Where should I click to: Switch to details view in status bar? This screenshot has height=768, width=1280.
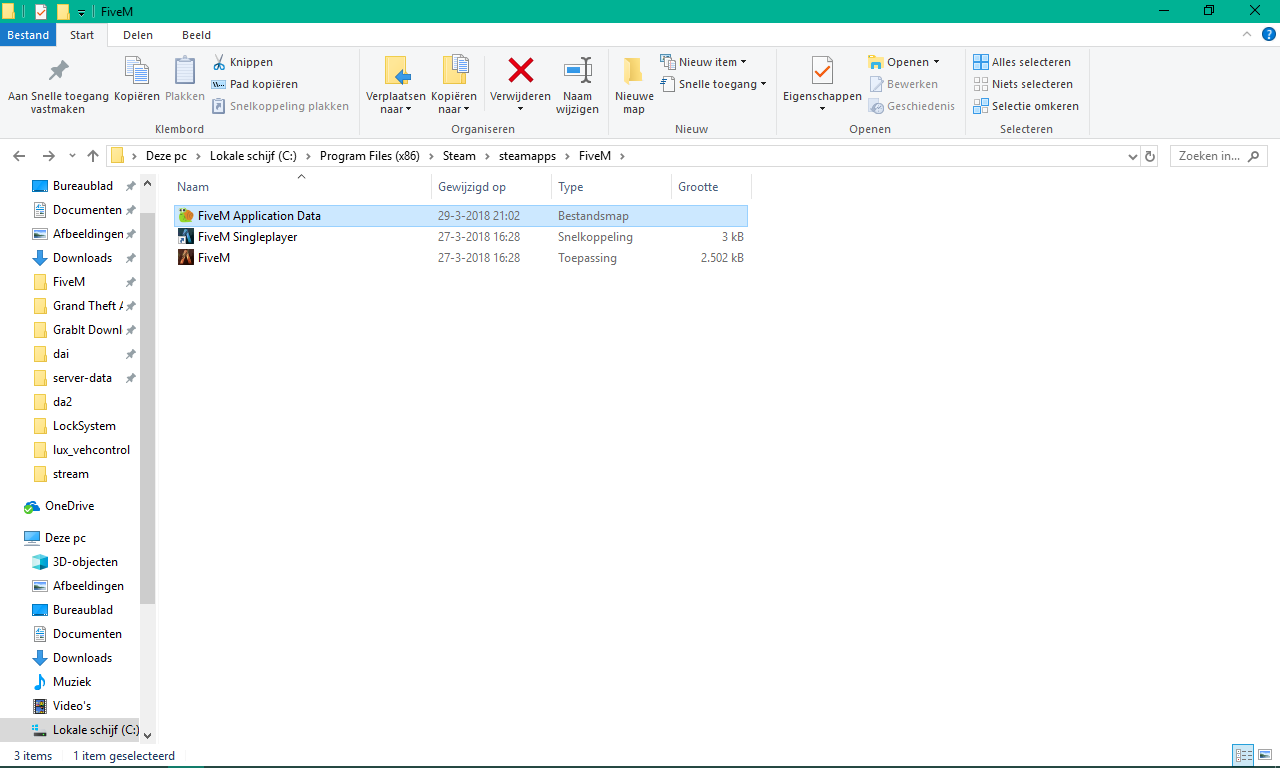click(x=1243, y=756)
